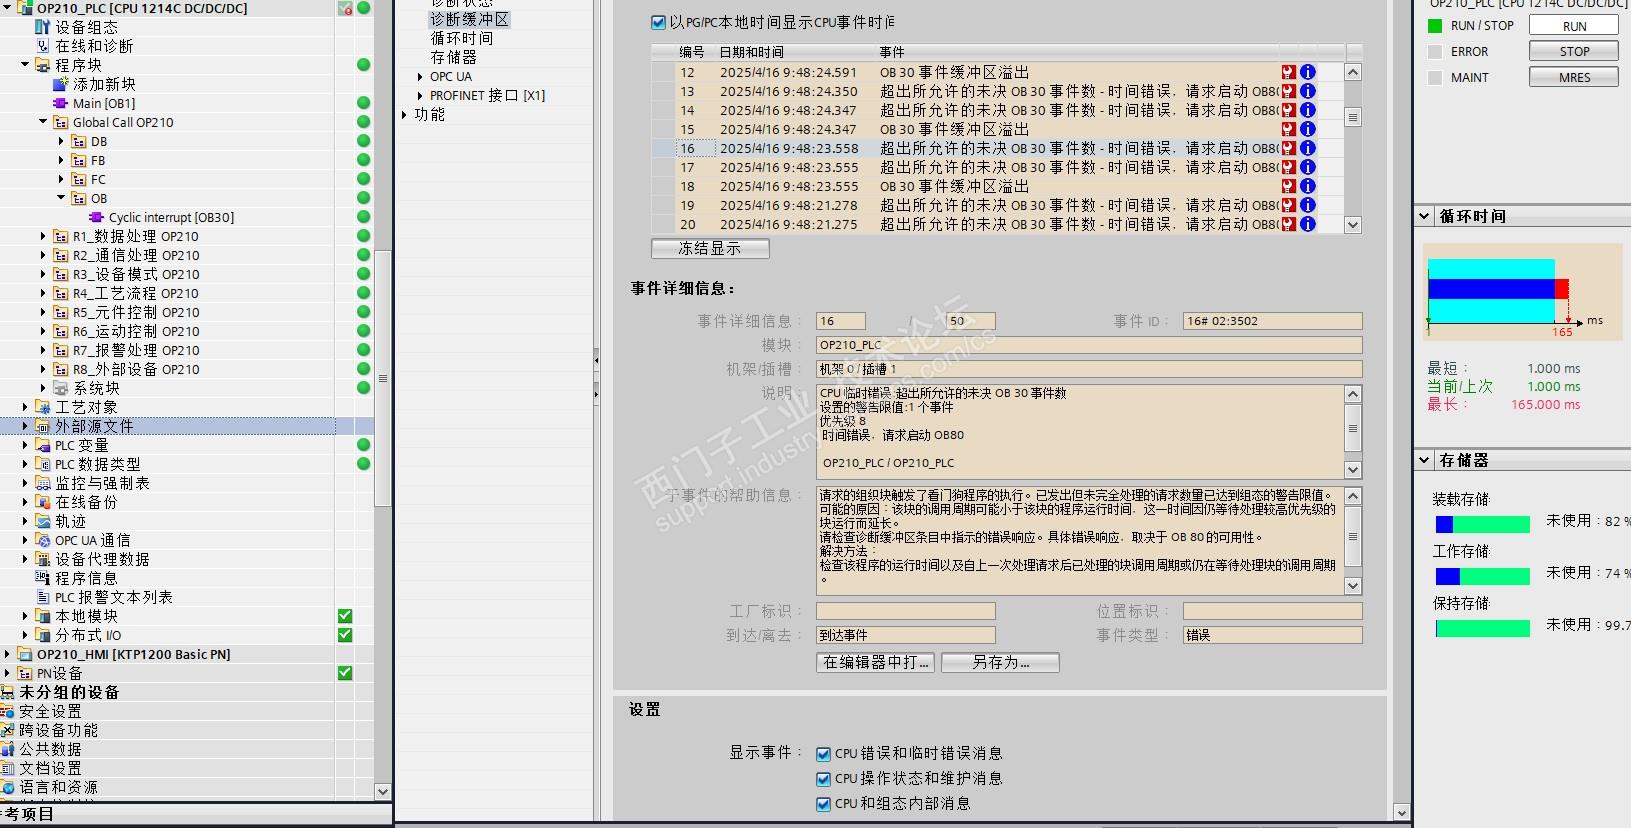Click the 事件类型 field

(1272, 635)
